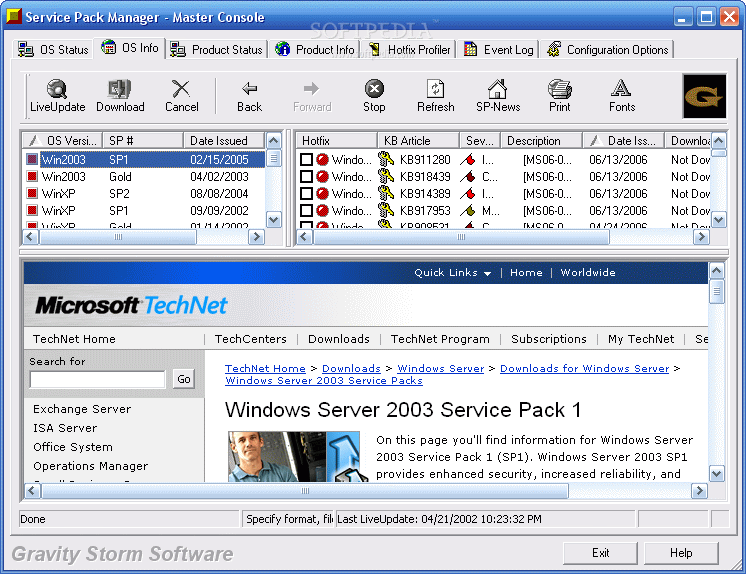Check the KB911280 hotfix checkbox
Viewport: 746px width, 574px height.
coord(306,159)
